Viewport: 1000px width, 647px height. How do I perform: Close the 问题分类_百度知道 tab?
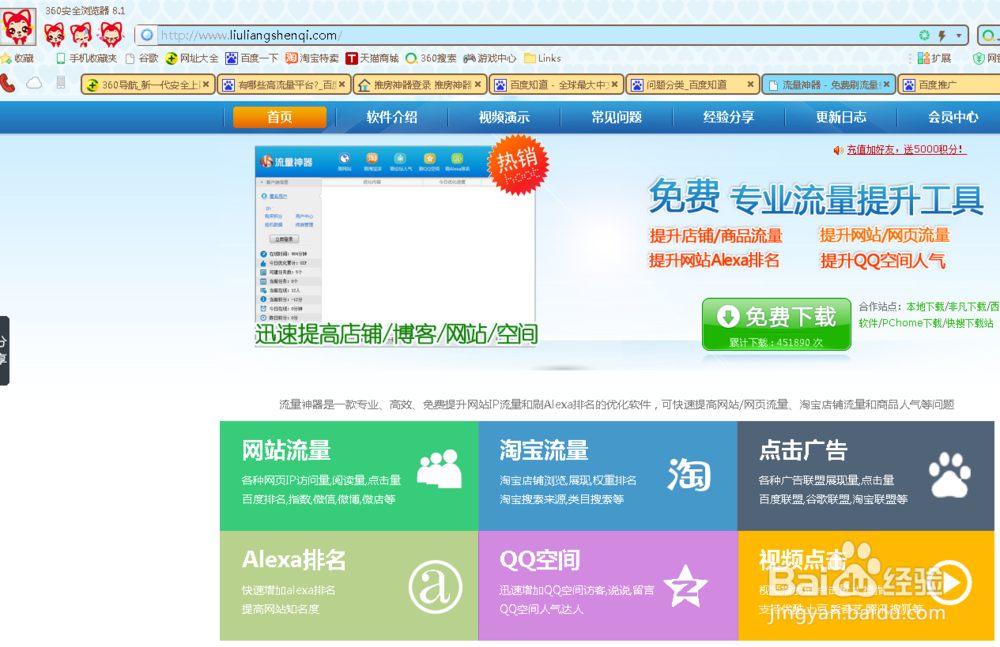751,84
